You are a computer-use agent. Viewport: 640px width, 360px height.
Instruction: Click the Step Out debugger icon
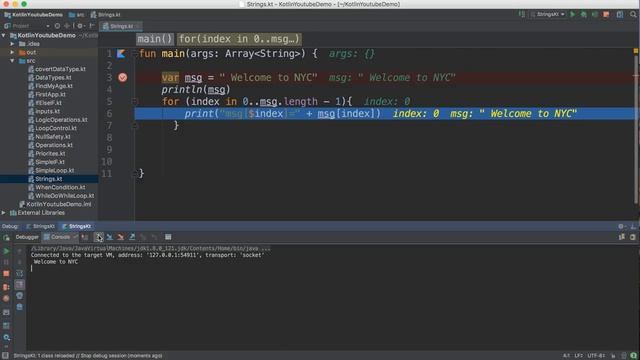(132, 237)
